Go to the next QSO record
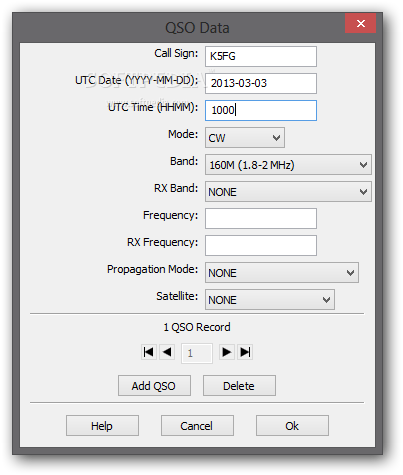Image resolution: width=403 pixels, height=475 pixels. point(227,352)
